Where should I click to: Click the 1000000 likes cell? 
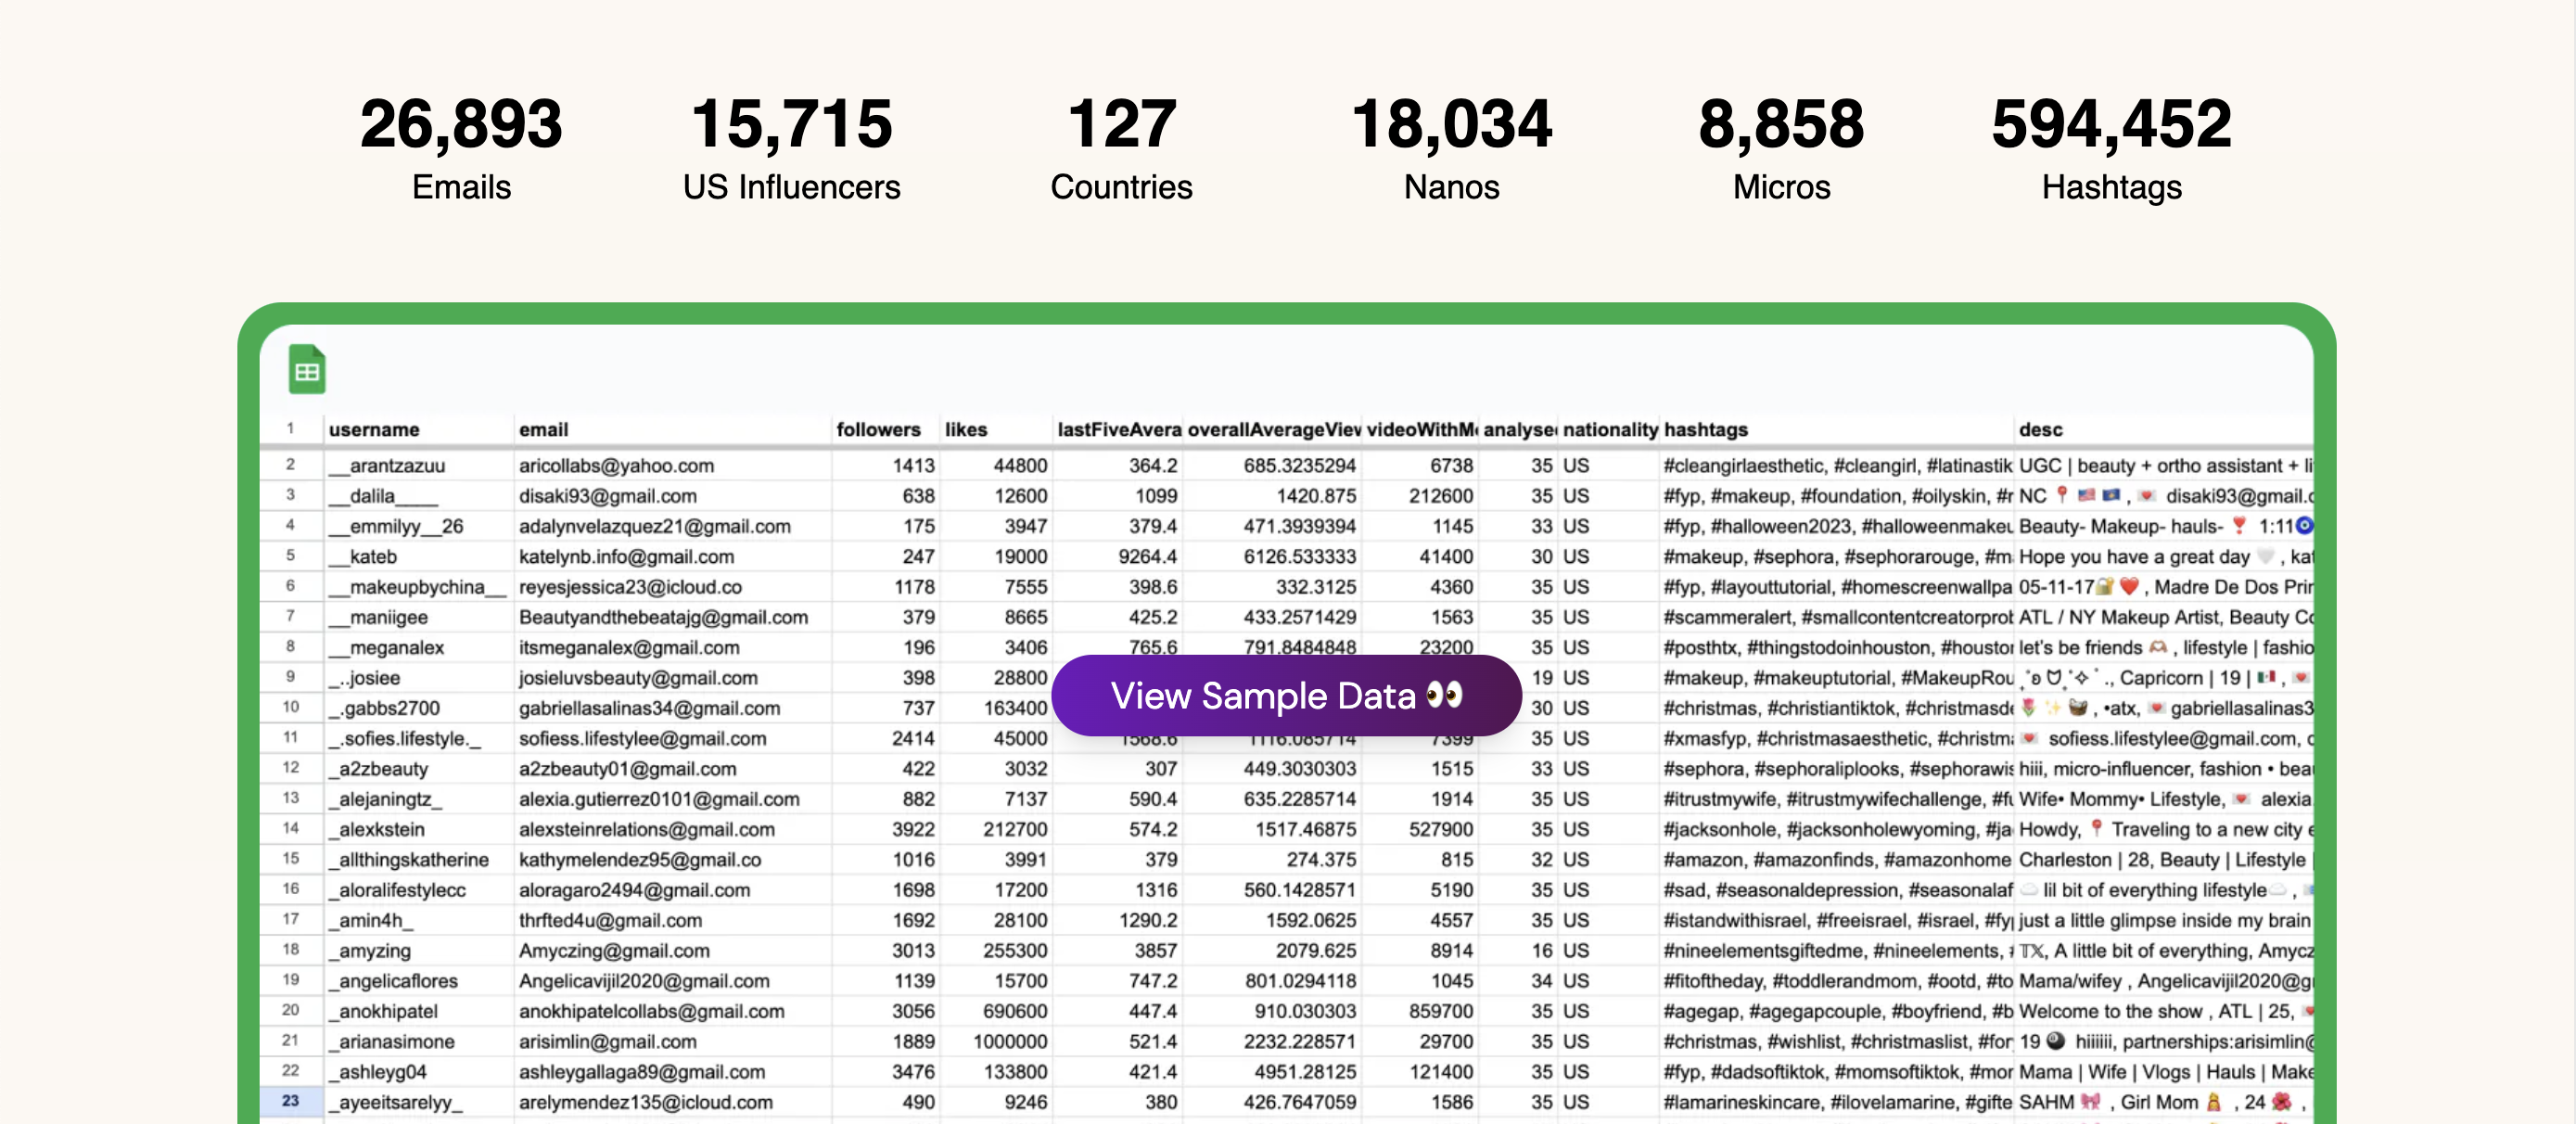(x=1010, y=1041)
